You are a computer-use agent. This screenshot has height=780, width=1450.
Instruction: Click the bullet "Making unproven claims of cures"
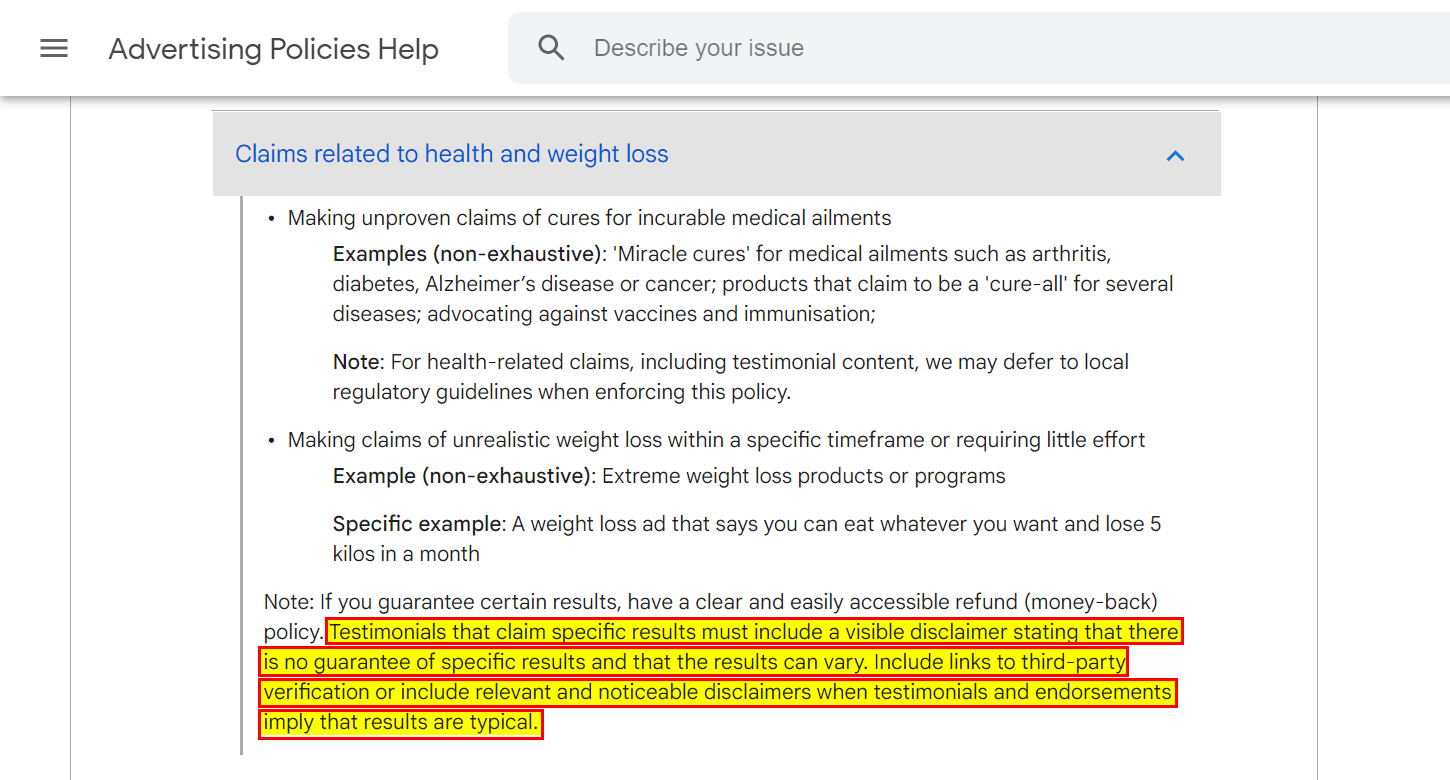pyautogui.click(x=589, y=218)
